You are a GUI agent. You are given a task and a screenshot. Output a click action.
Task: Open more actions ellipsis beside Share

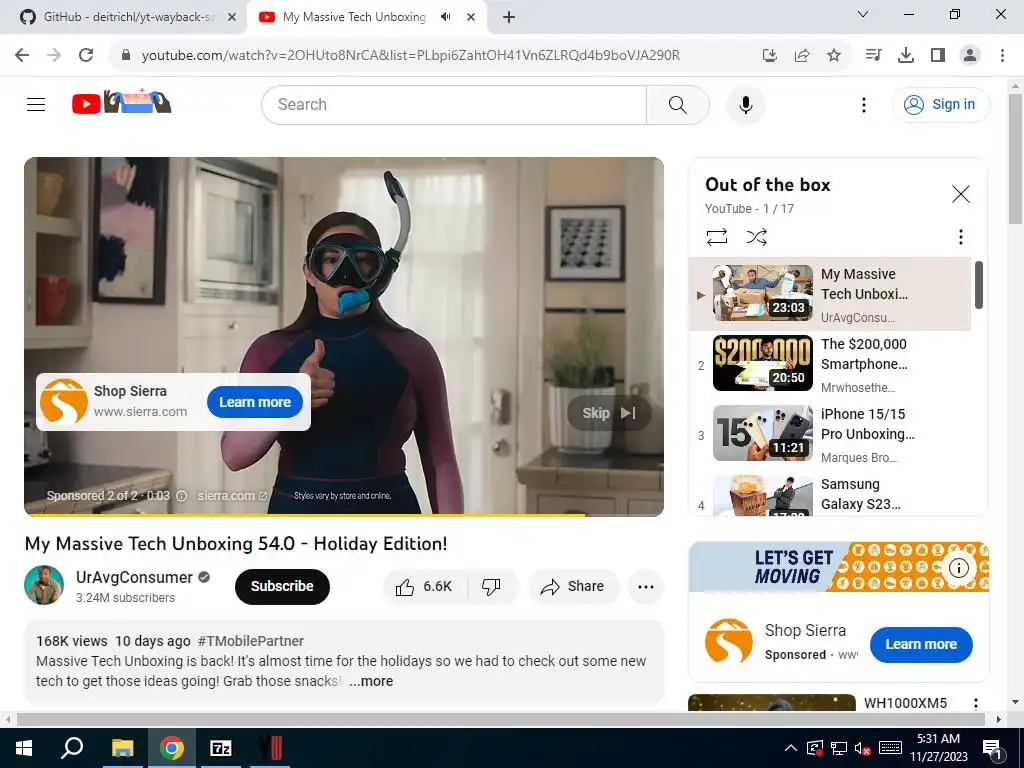[x=646, y=586]
